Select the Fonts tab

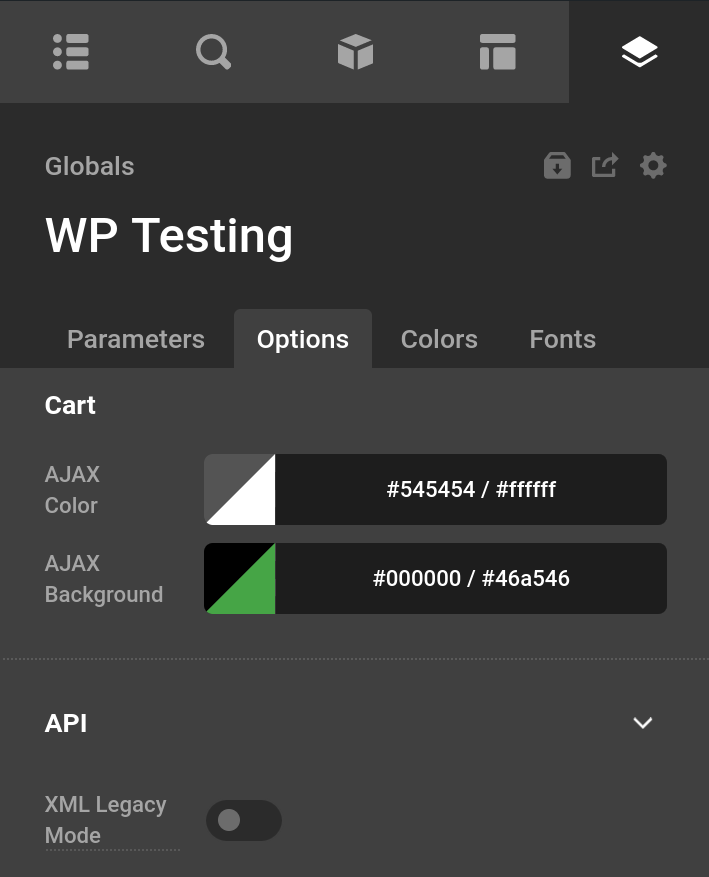pos(562,339)
